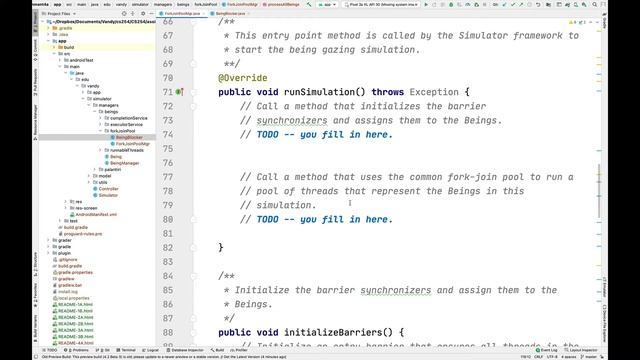Open the TODO tool window
This screenshot has width=640, height=360.
coord(51,350)
